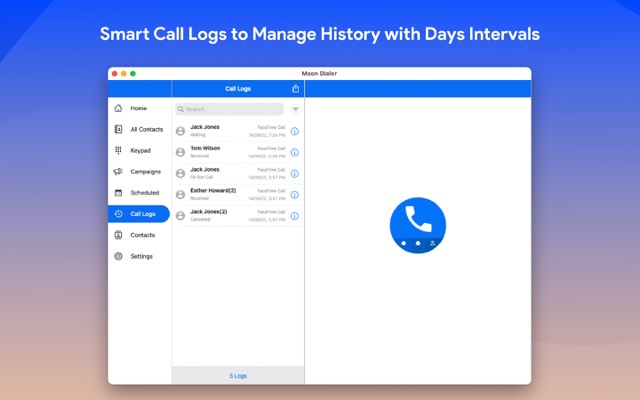Open info for Jack Jones(2) Cancelled call

click(x=295, y=215)
